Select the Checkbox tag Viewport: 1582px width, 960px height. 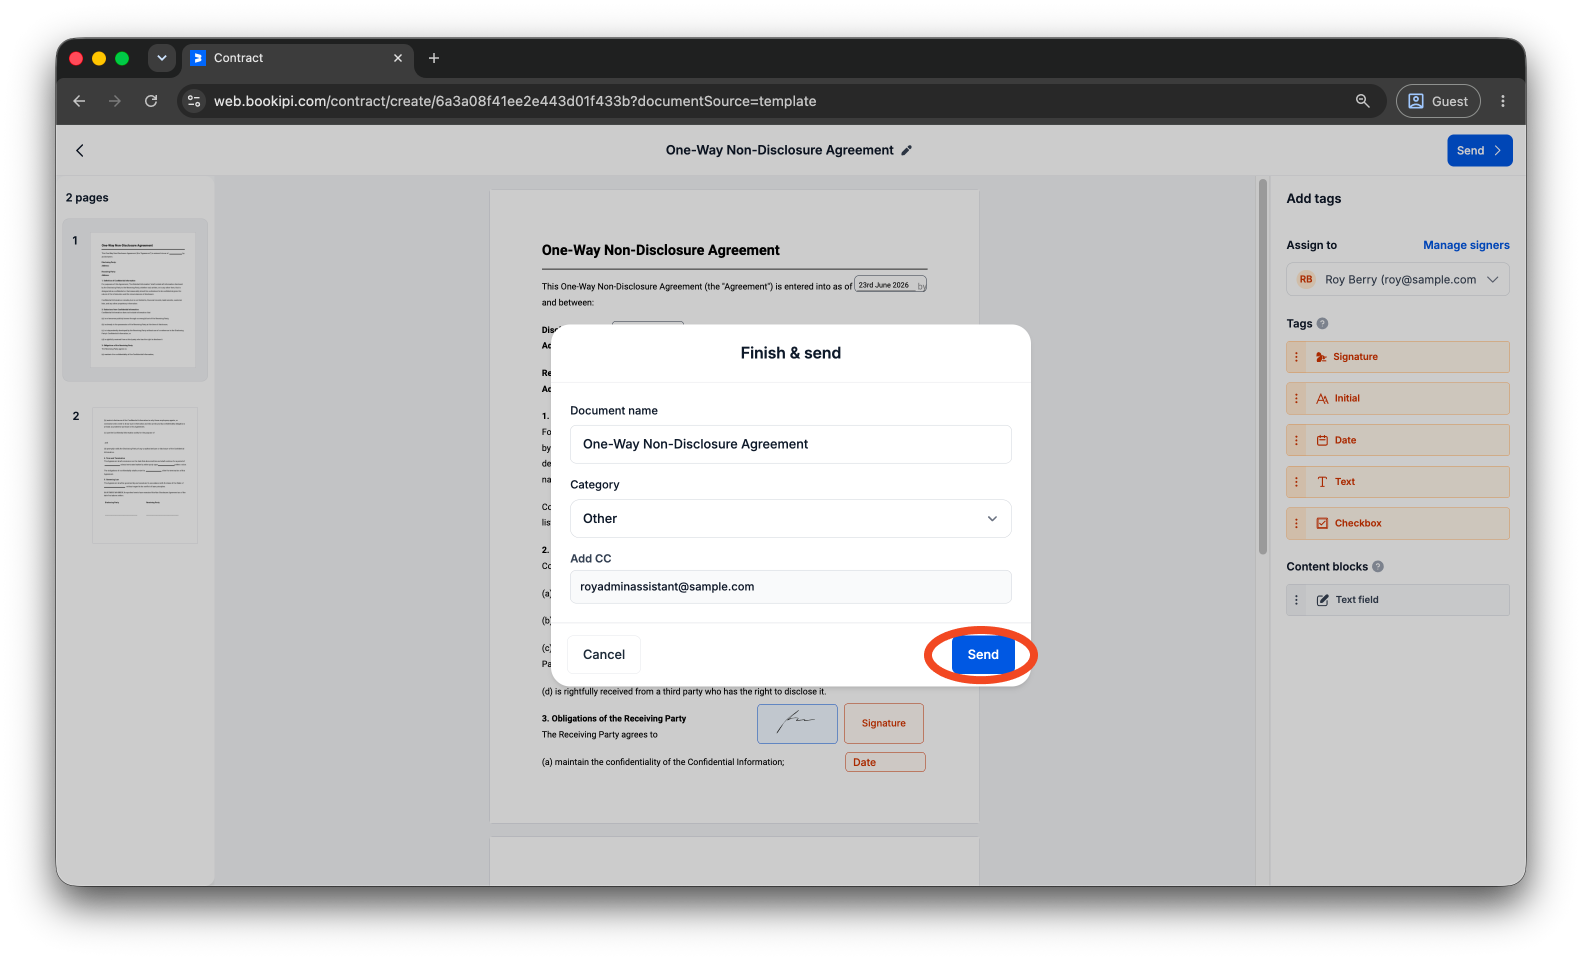[x=1397, y=523]
